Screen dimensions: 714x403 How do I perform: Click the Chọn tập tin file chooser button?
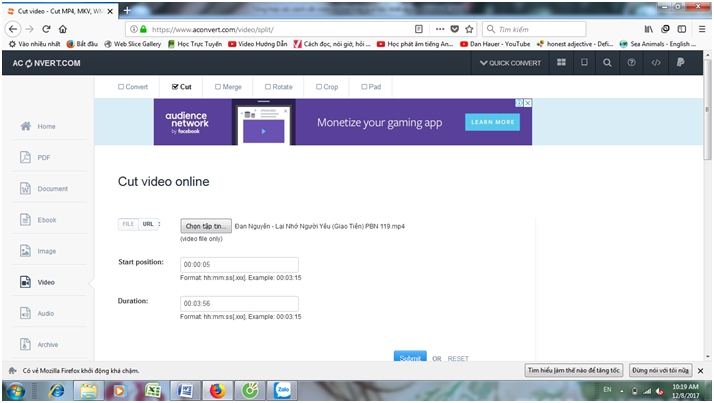point(206,226)
